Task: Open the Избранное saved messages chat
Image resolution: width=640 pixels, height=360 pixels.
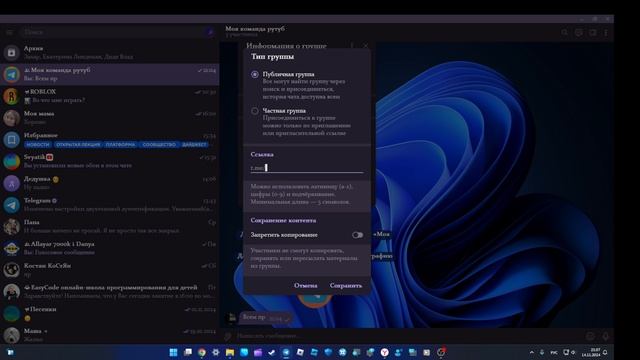Action: coord(109,139)
